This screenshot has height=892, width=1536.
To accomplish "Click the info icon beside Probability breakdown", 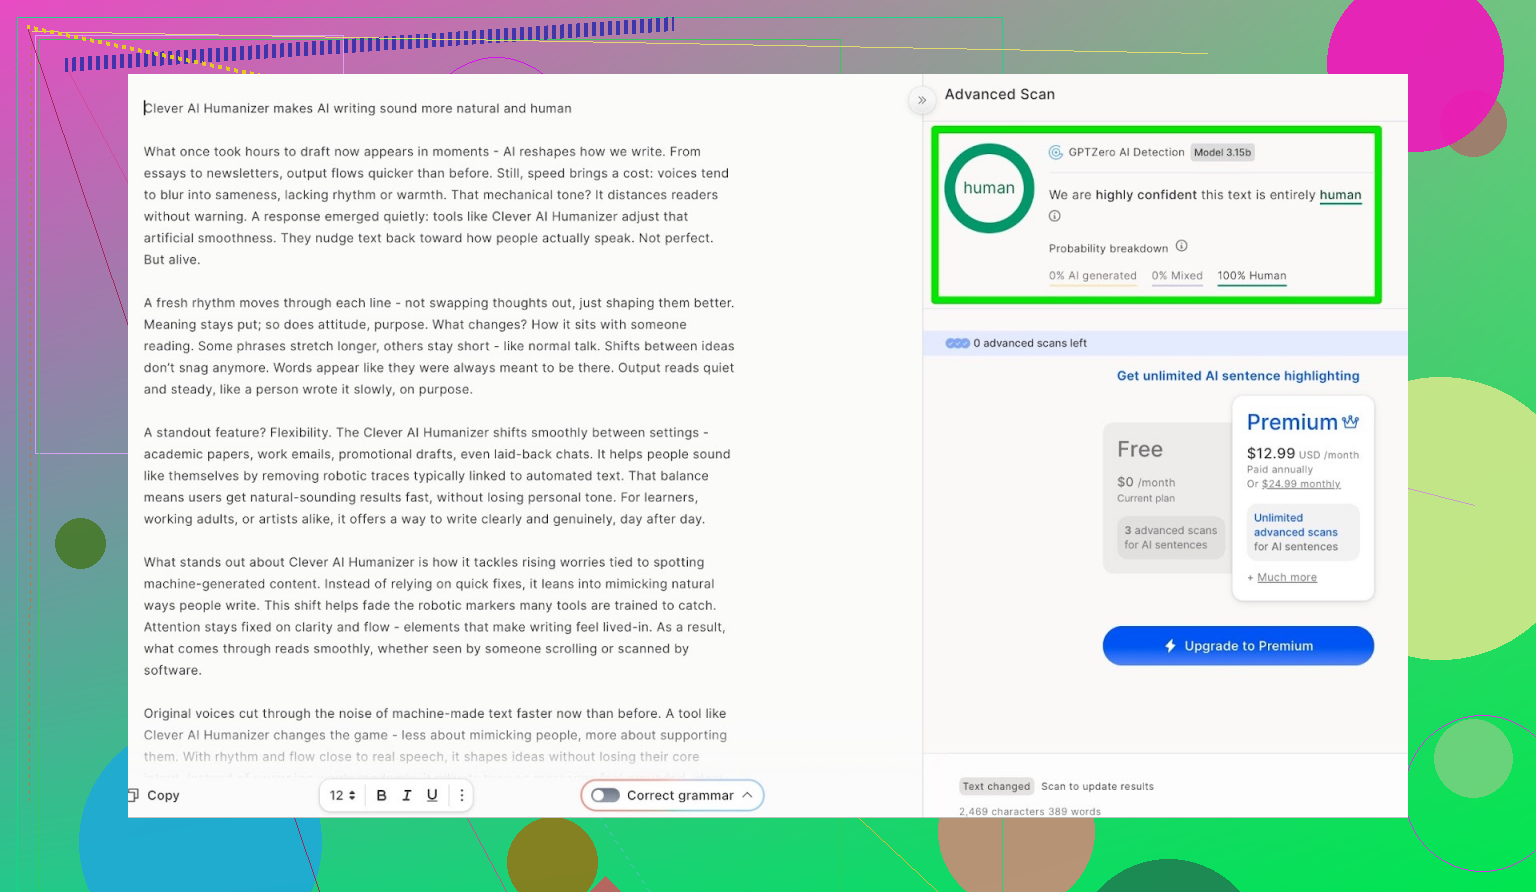I will [1181, 246].
